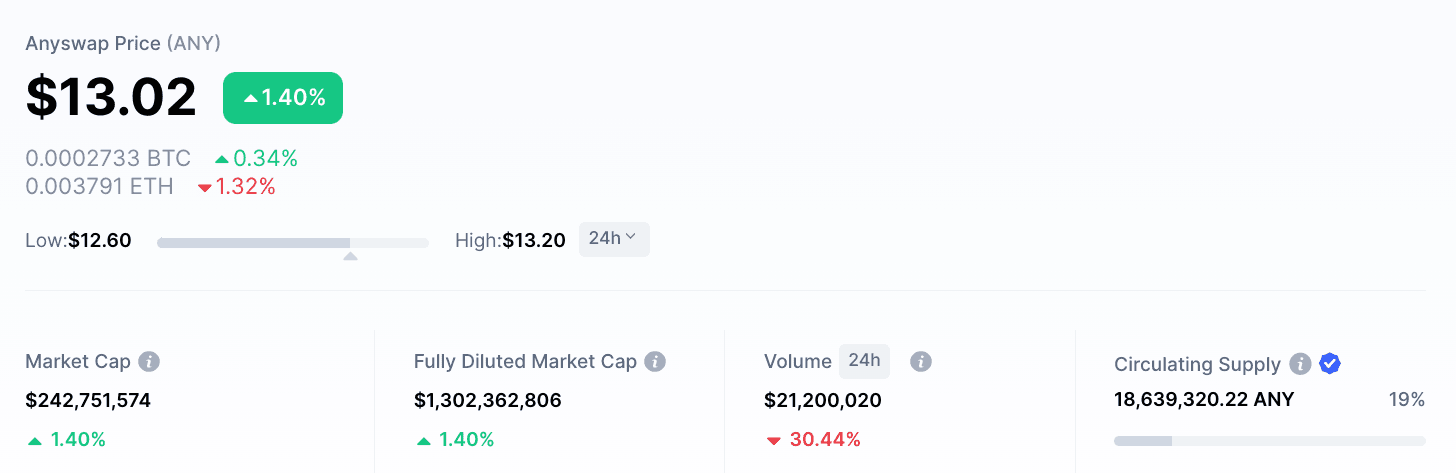Click the verified supply checkmark badge
The width and height of the screenshot is (1456, 473).
1329,364
